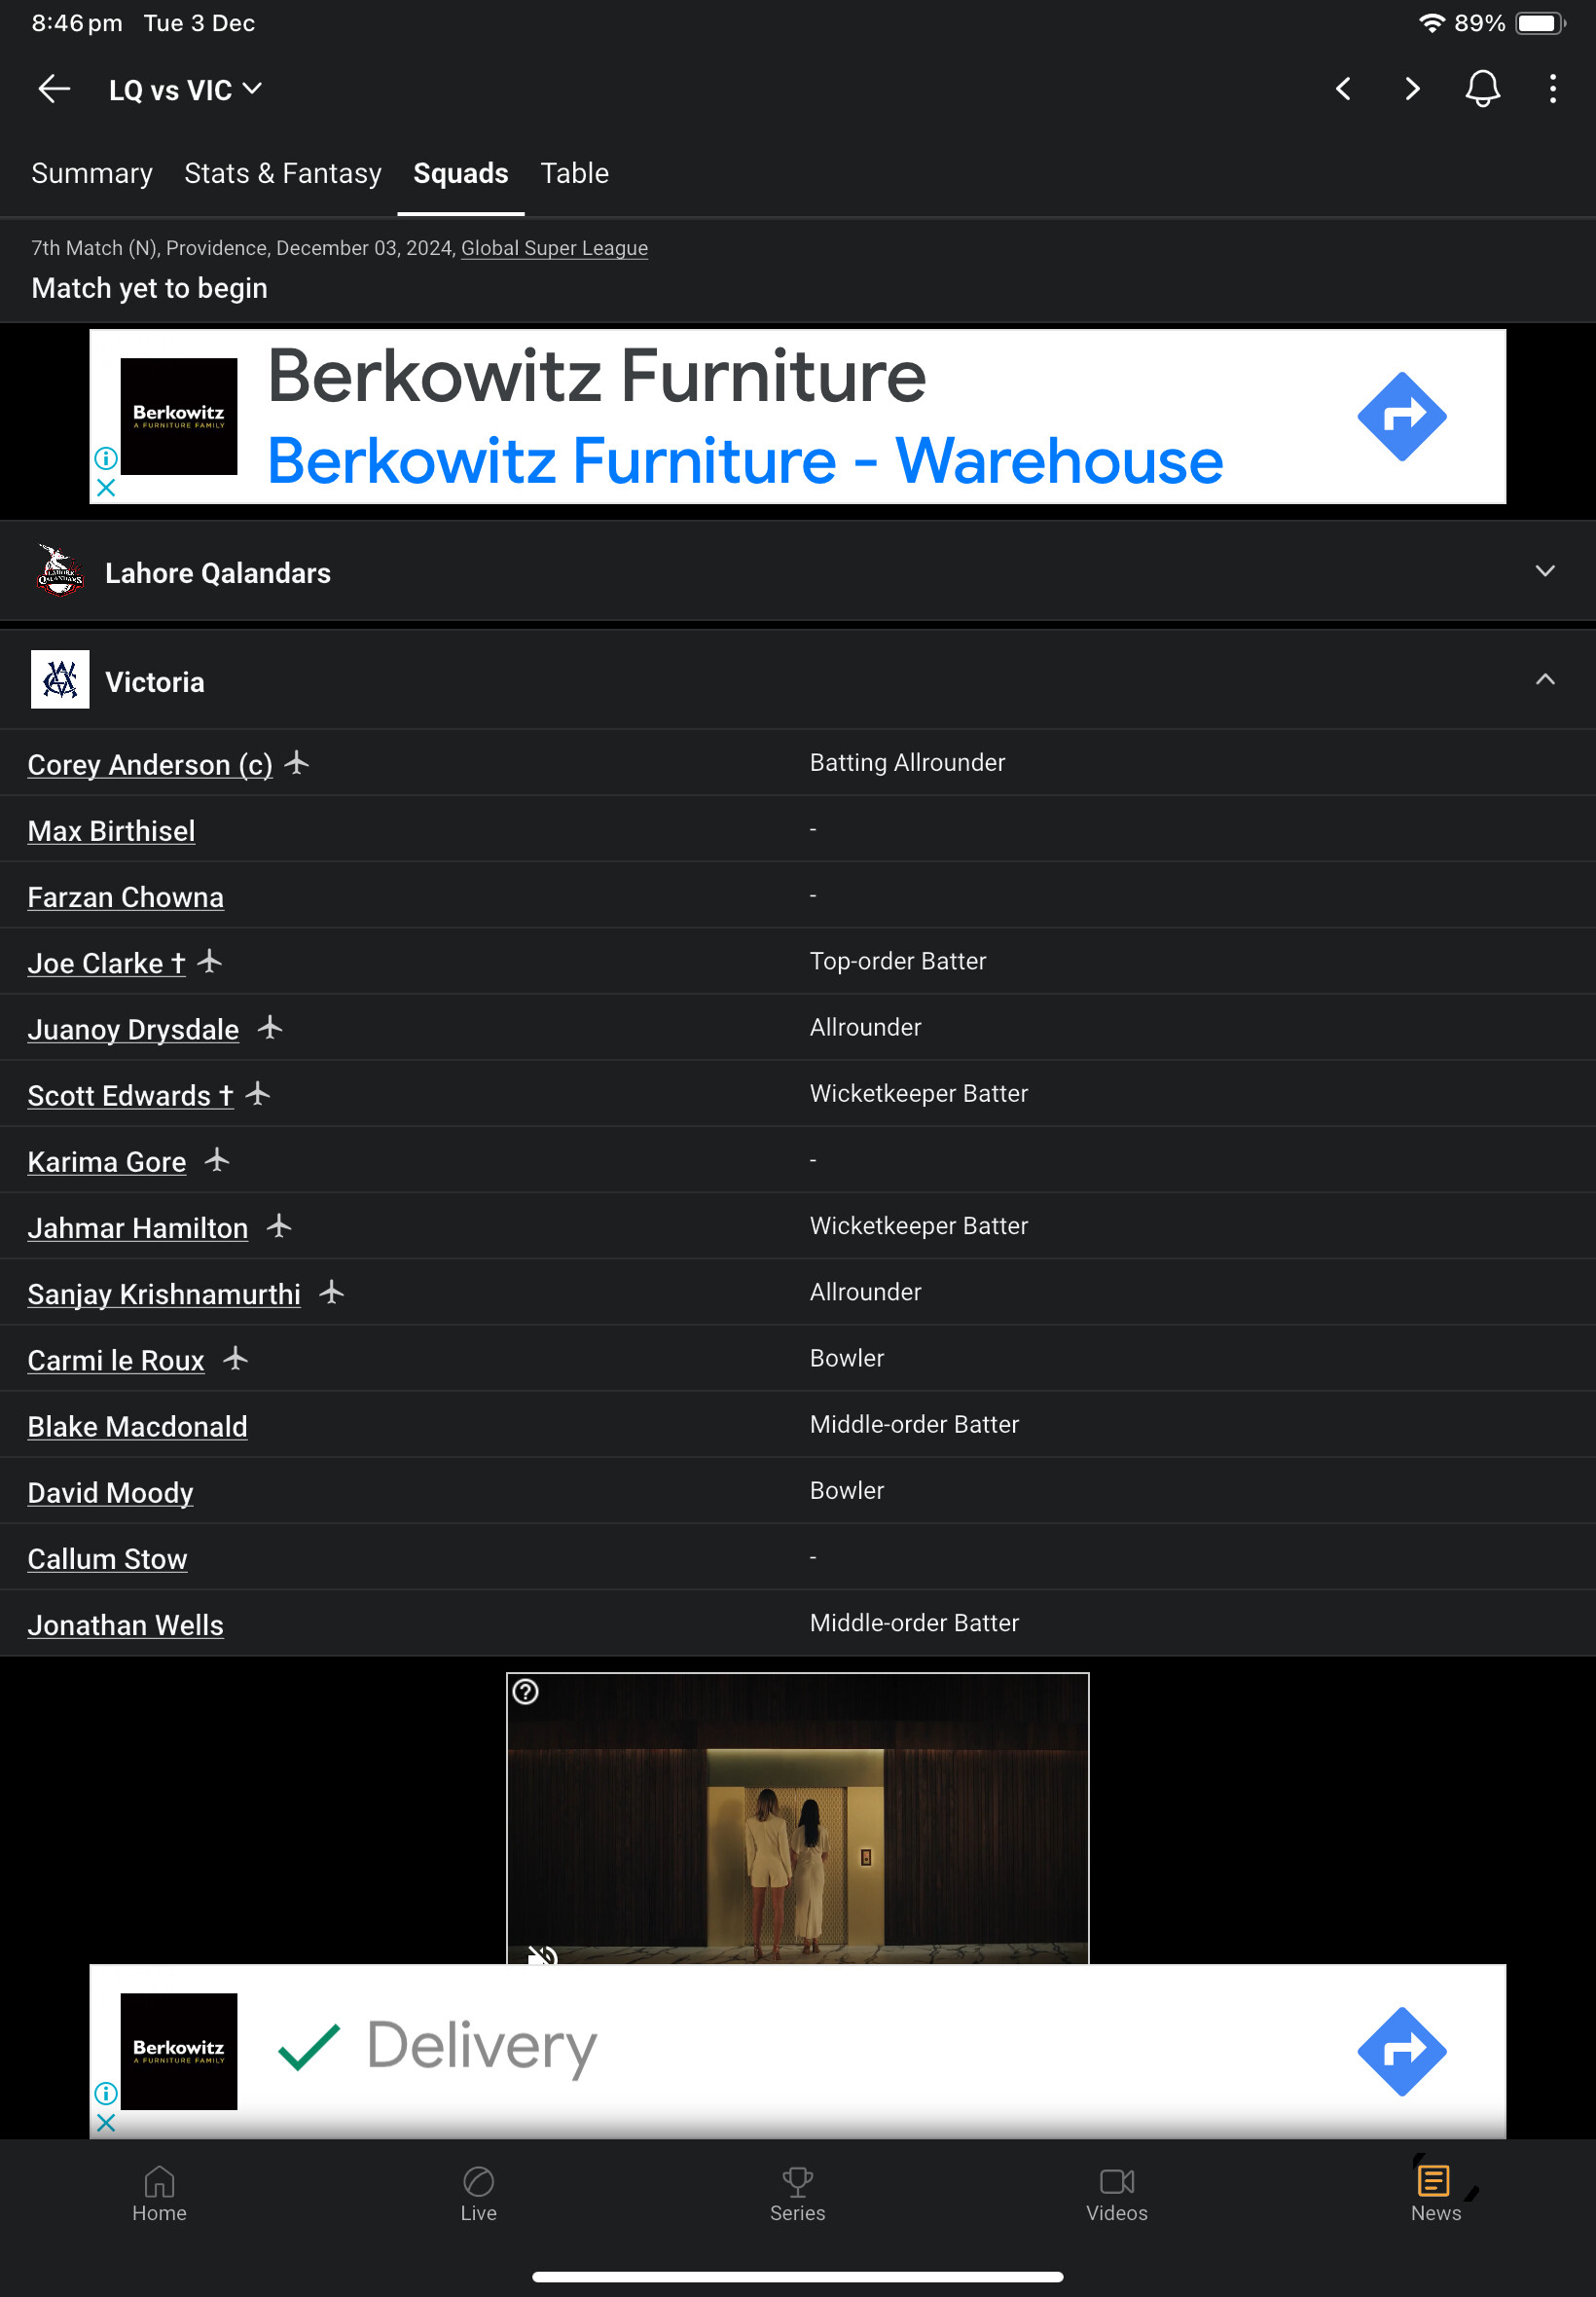Go to the next match arrow

(1412, 89)
